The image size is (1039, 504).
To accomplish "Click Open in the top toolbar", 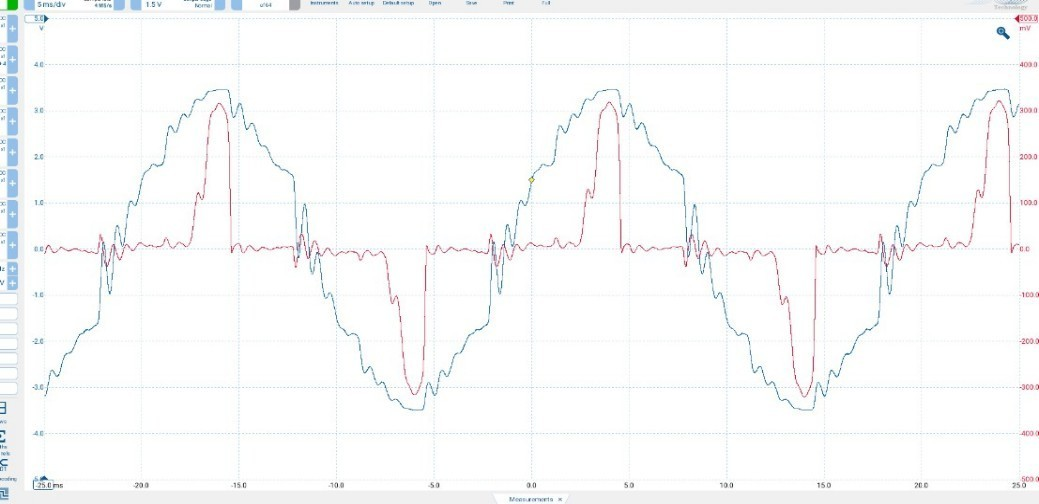I will pos(435,3).
